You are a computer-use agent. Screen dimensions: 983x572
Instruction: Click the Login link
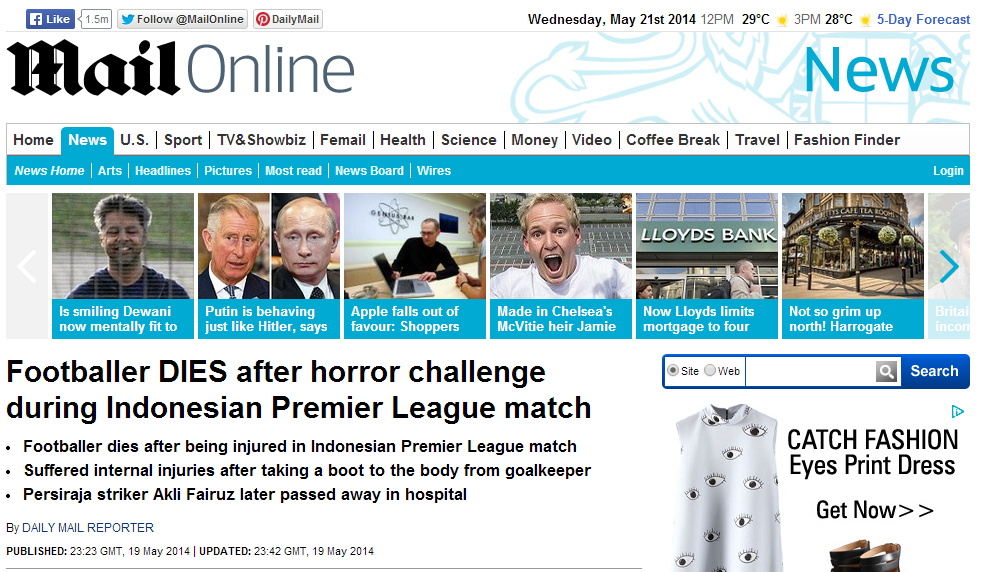(x=948, y=171)
